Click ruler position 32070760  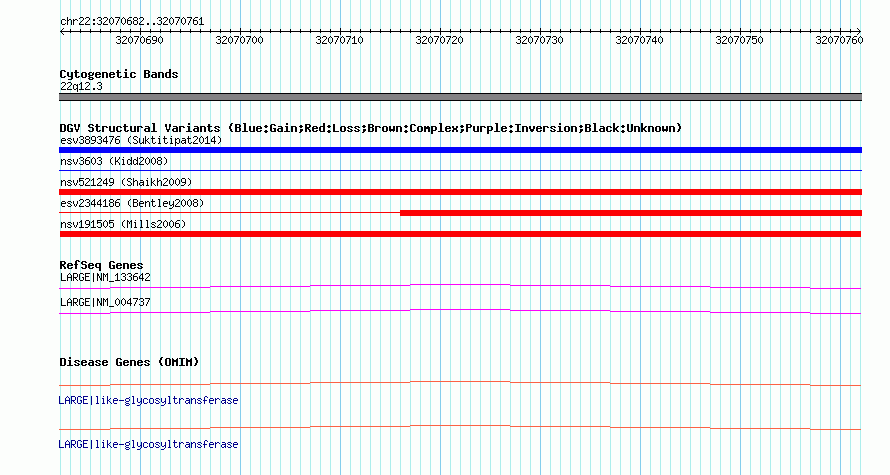tap(839, 40)
